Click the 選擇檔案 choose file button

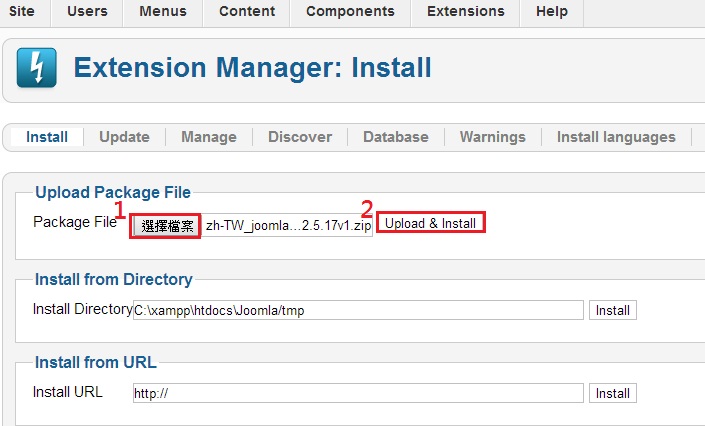[165, 226]
